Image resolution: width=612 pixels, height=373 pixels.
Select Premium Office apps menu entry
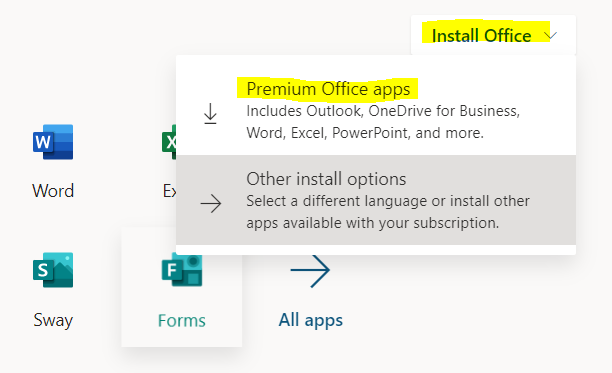click(x=376, y=106)
